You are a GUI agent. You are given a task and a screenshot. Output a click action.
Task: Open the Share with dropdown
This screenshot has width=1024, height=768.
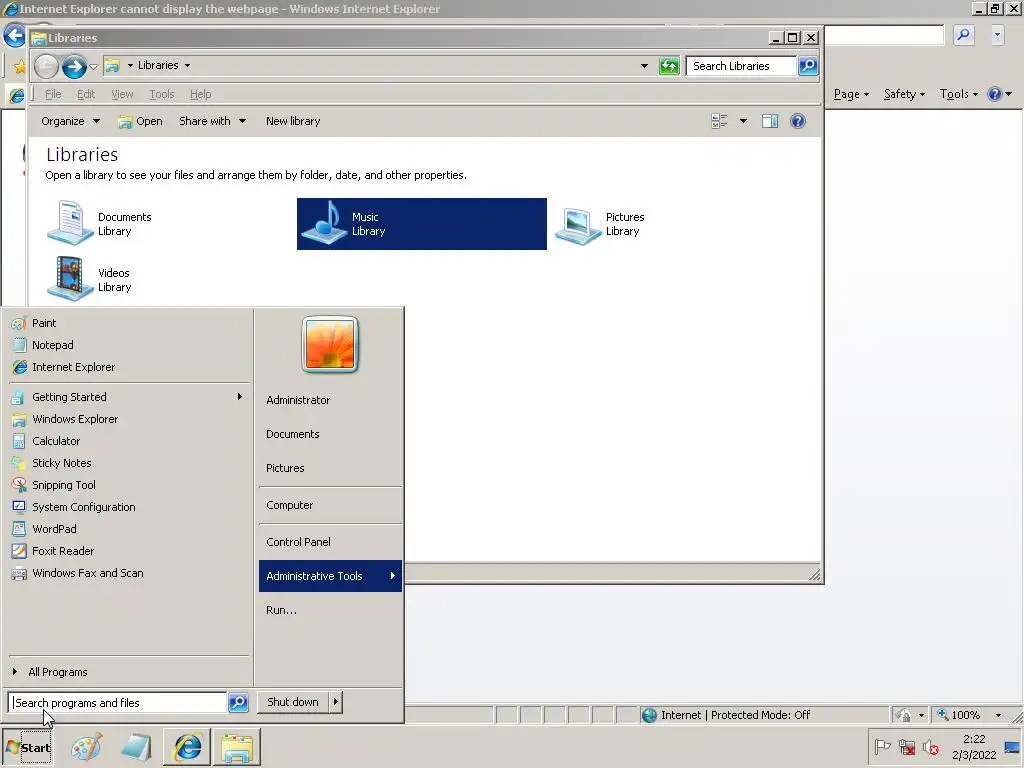tap(212, 121)
